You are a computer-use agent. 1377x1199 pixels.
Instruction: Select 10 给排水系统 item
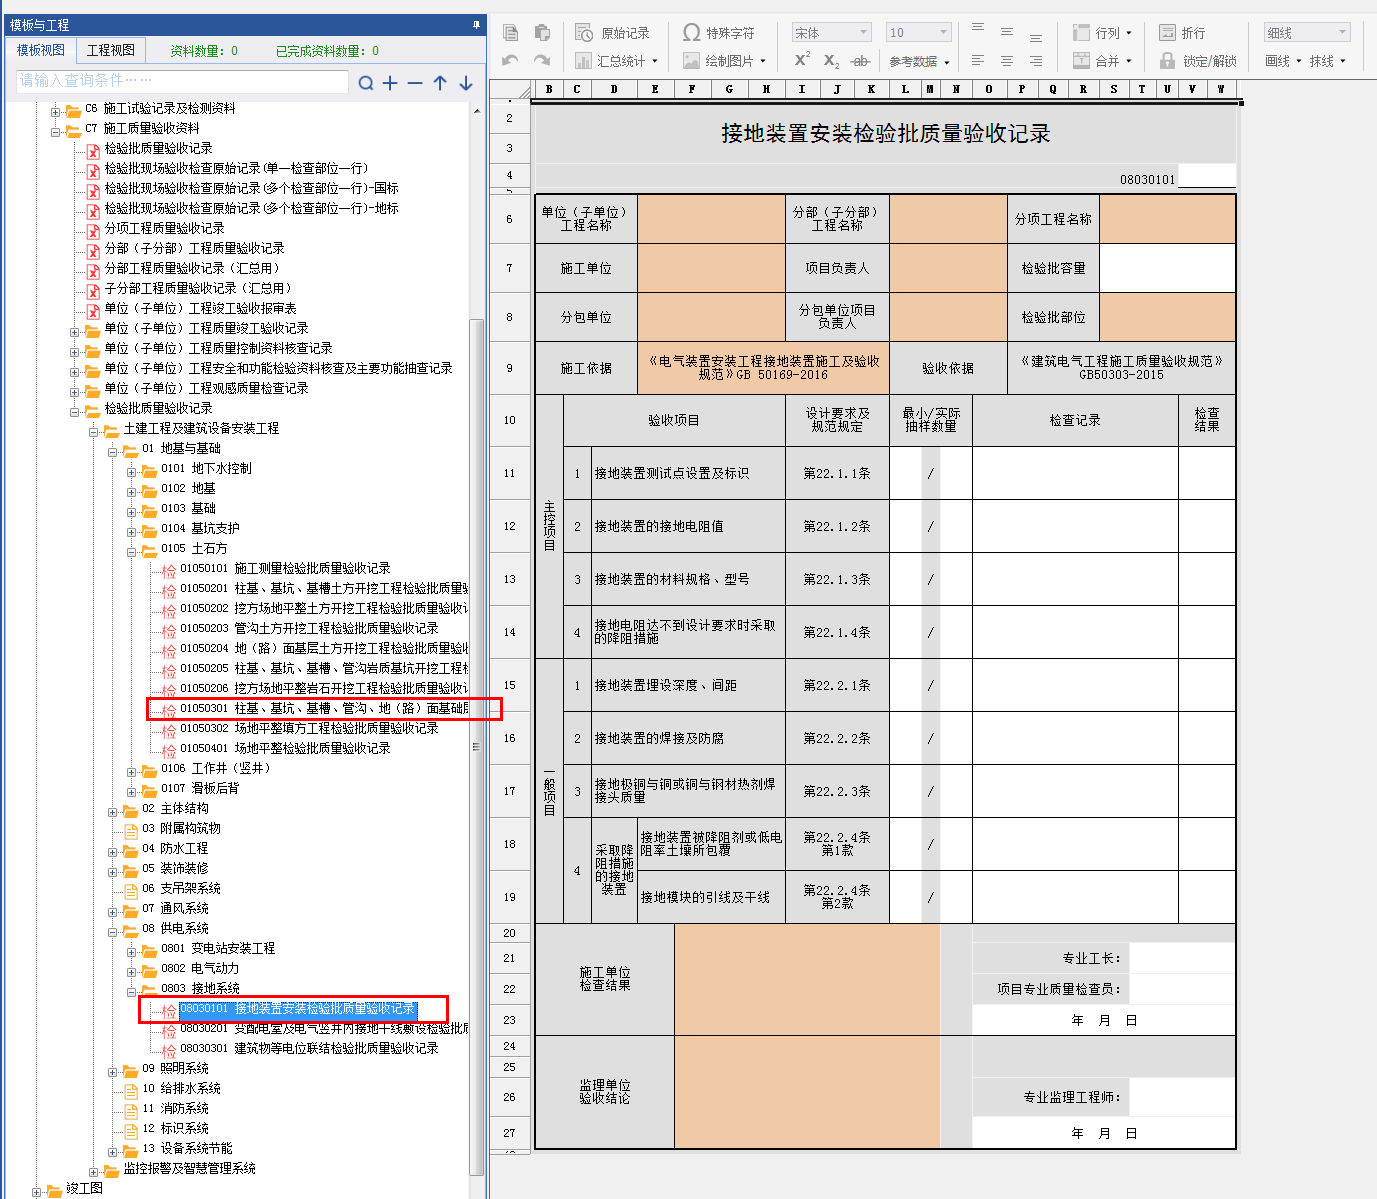181,1088
